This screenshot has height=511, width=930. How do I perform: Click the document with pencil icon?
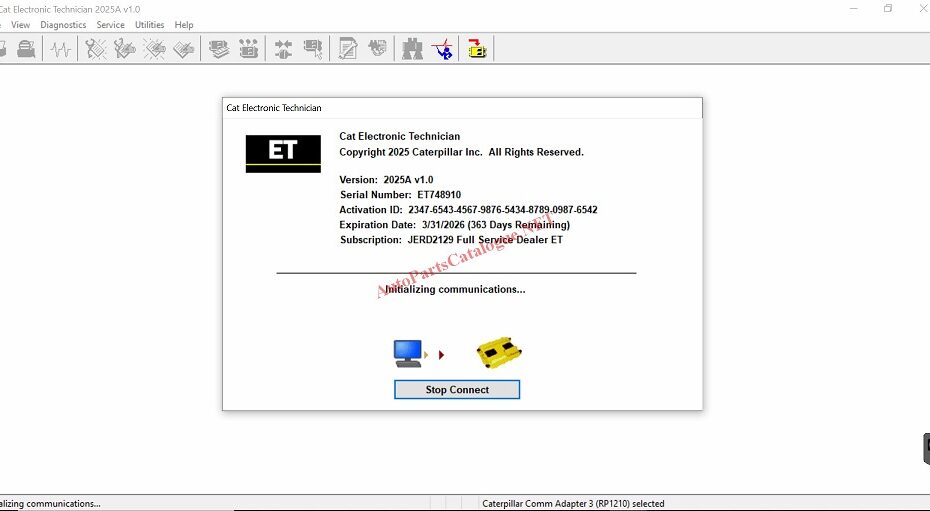(348, 49)
